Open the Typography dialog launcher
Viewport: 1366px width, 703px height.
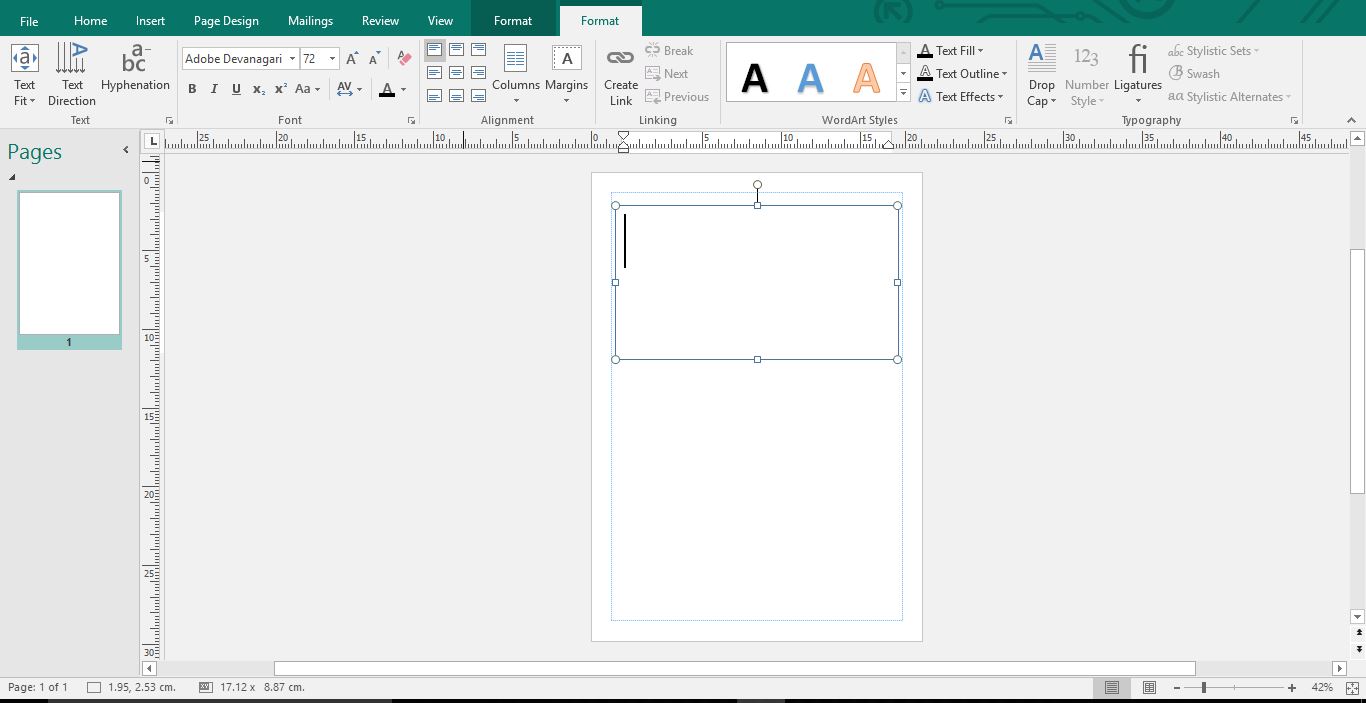(x=1294, y=121)
